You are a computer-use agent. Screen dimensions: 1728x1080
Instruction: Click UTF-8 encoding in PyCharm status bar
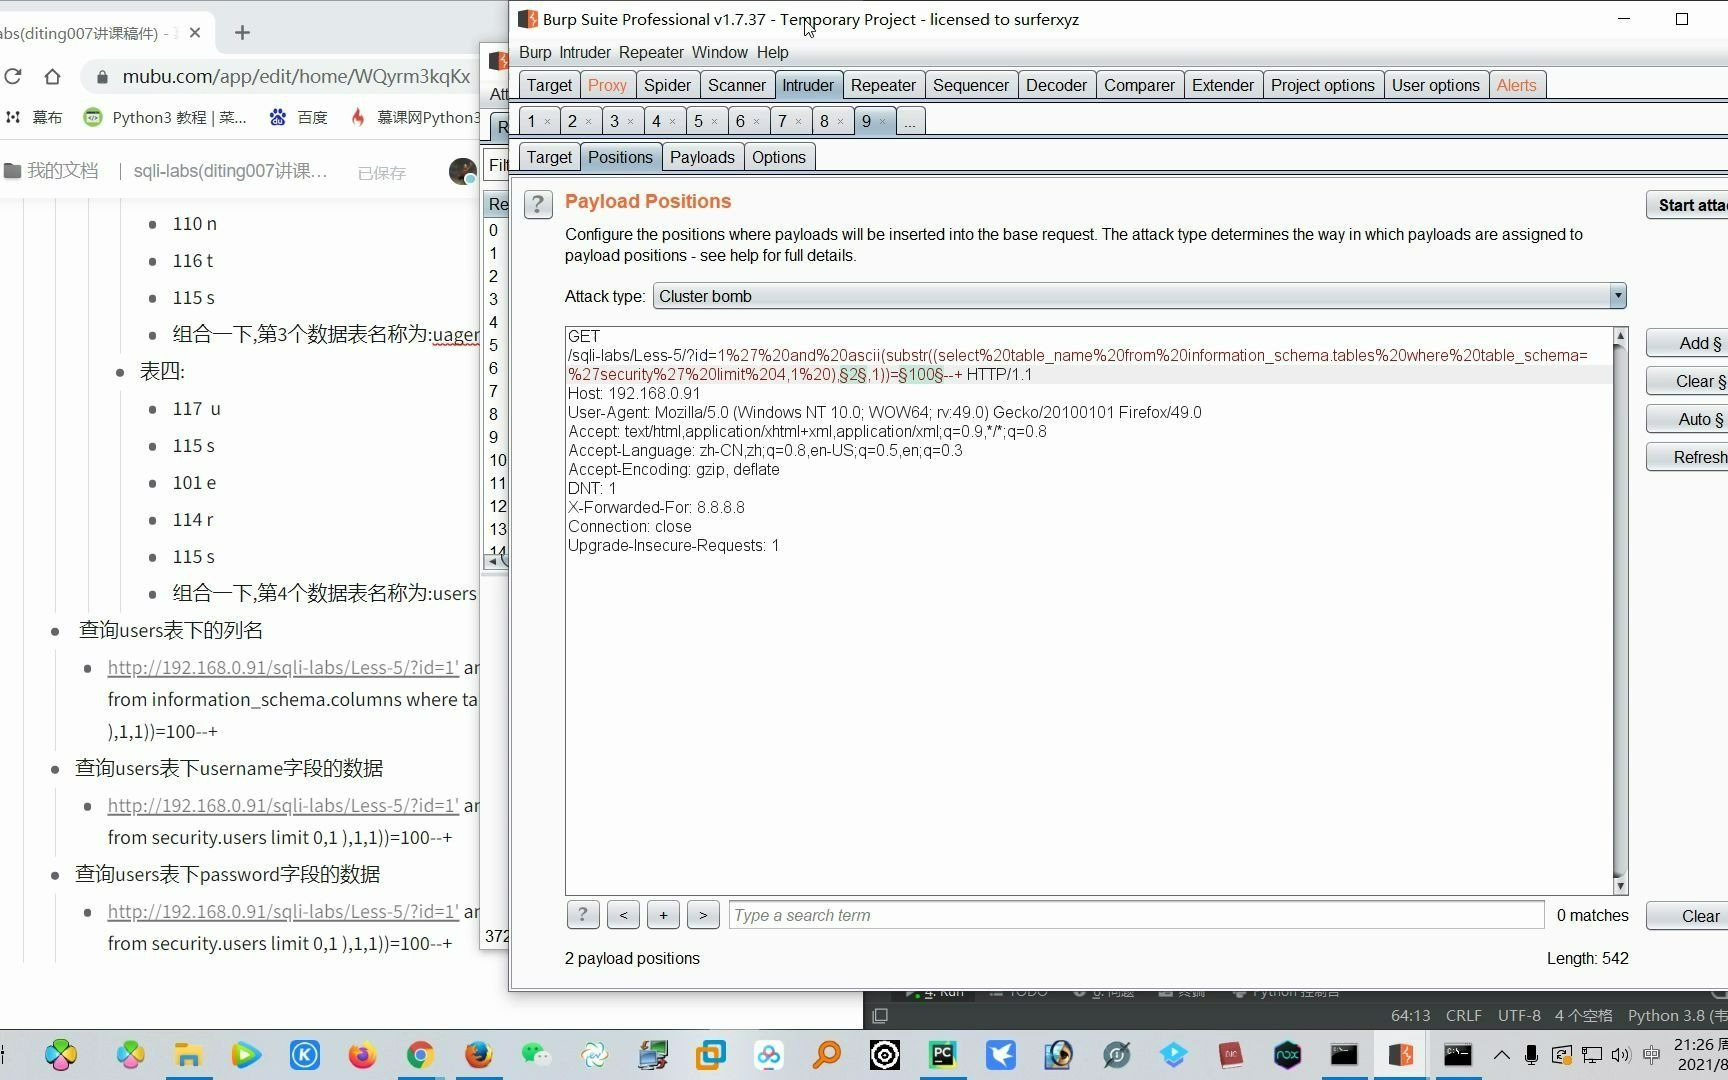[1519, 1015]
